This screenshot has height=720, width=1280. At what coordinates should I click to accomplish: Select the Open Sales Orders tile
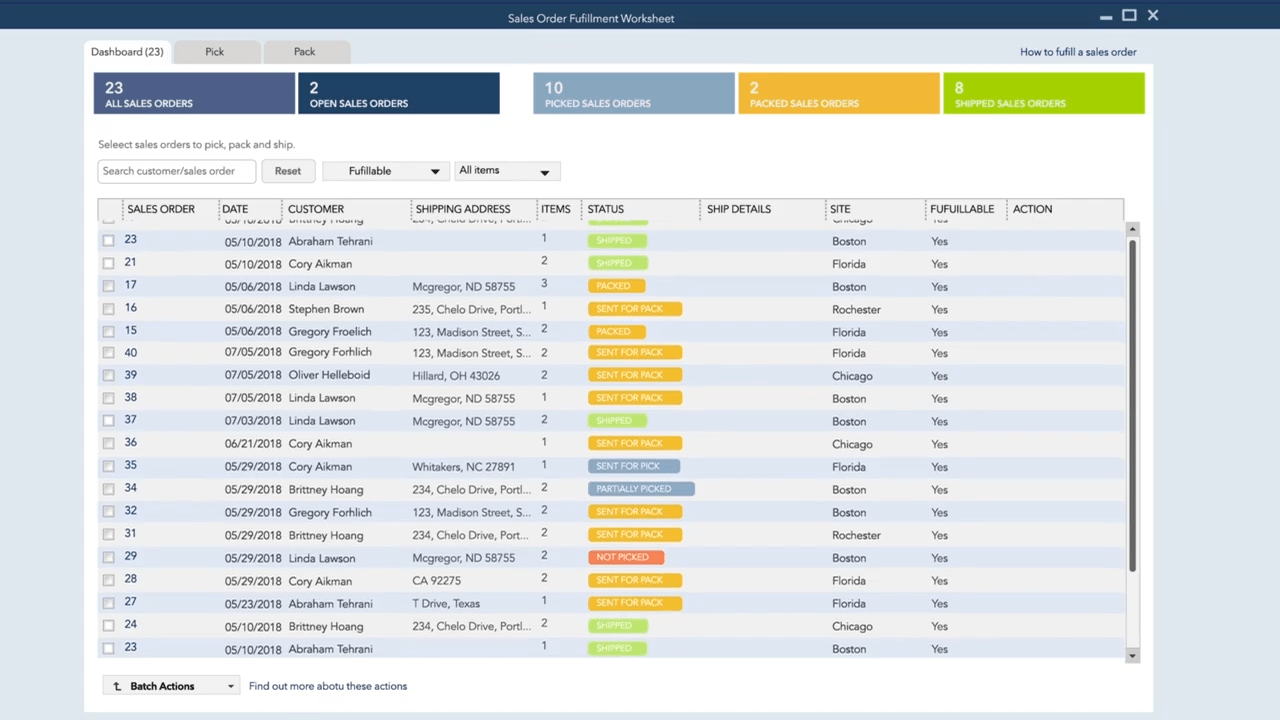tap(398, 93)
